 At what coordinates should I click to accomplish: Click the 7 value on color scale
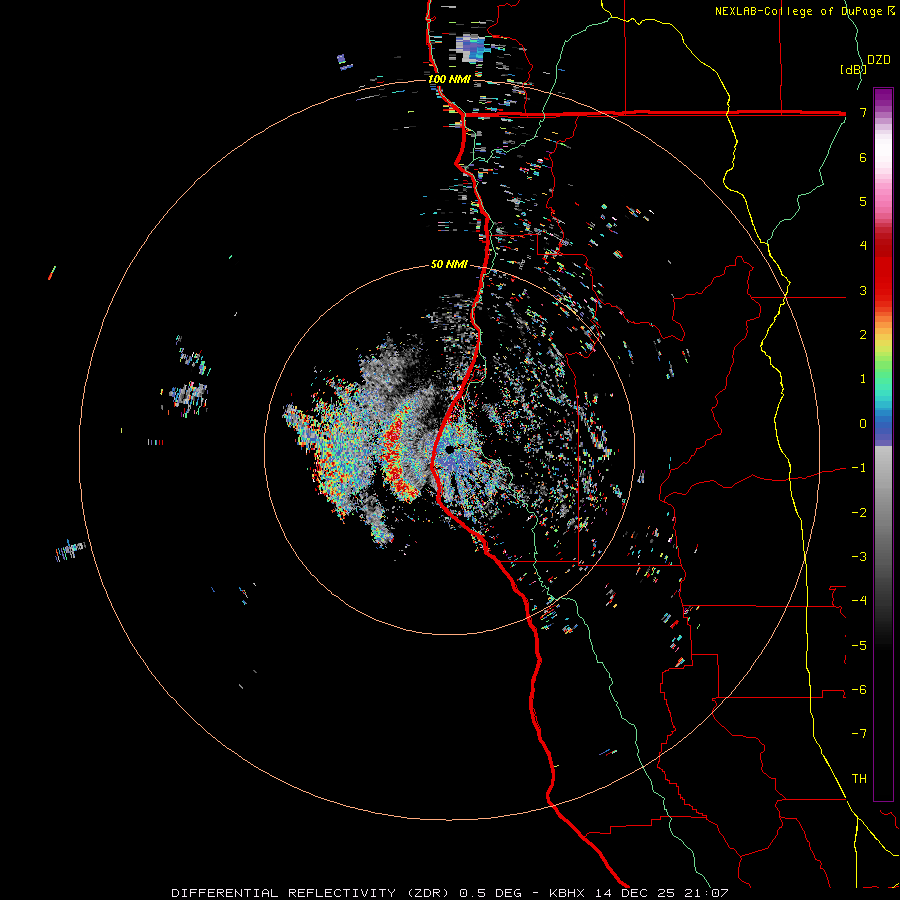coord(863,112)
